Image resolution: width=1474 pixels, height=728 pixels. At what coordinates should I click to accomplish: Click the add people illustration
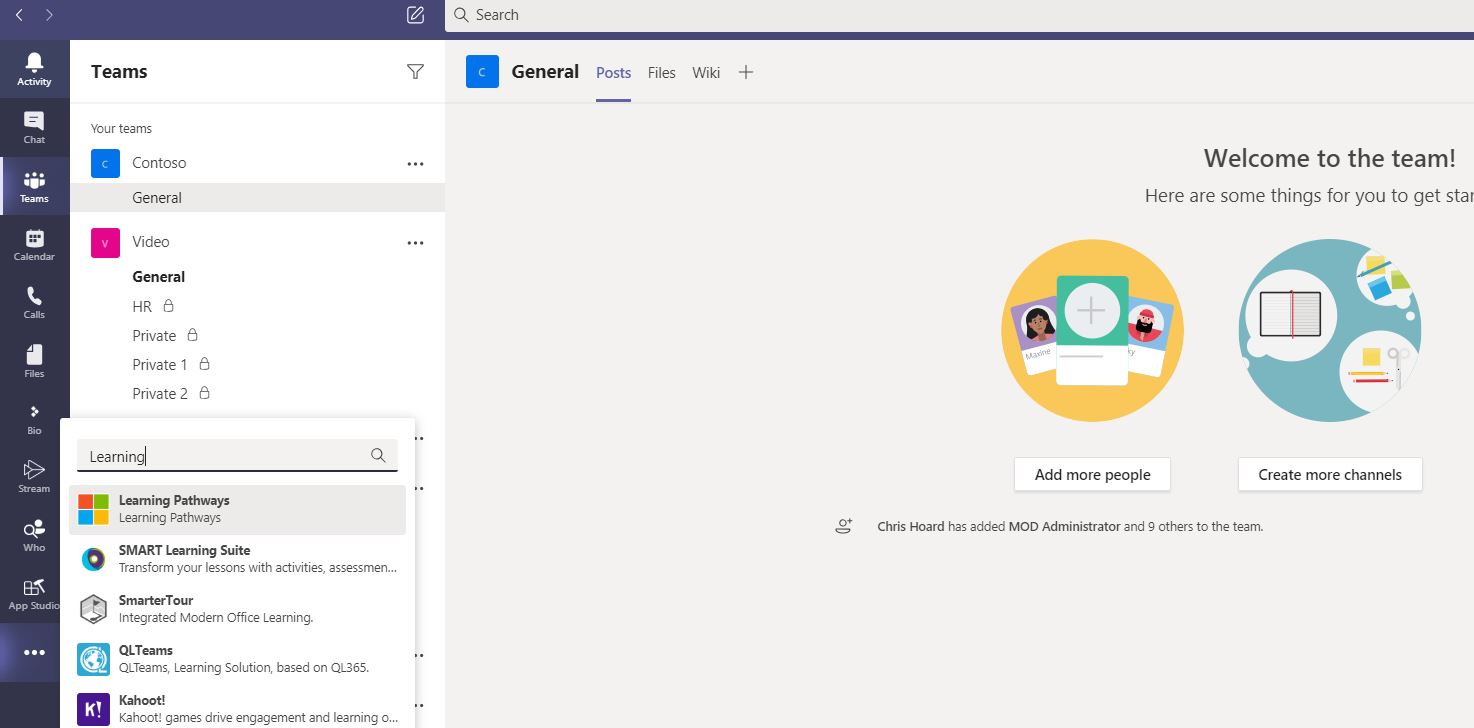[1092, 330]
